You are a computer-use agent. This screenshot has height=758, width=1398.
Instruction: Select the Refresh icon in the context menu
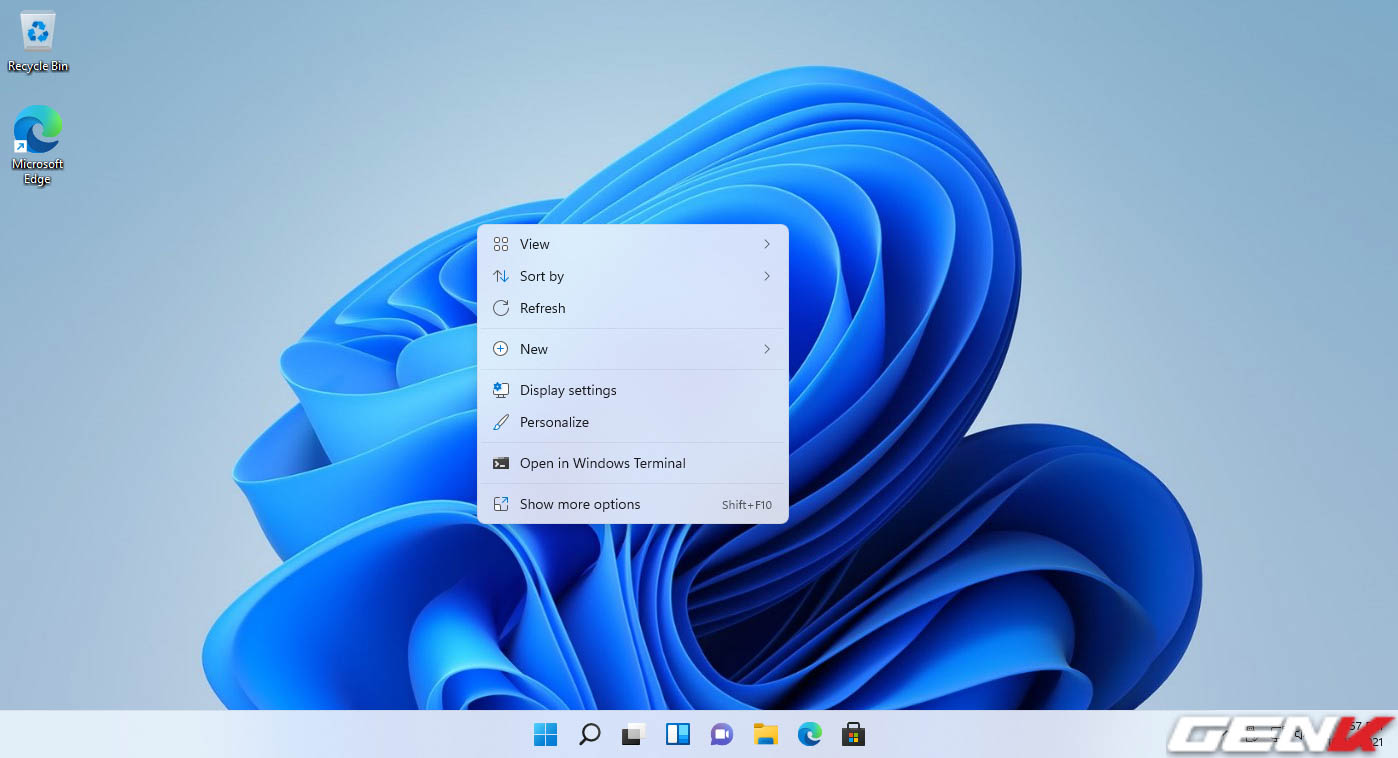click(501, 308)
